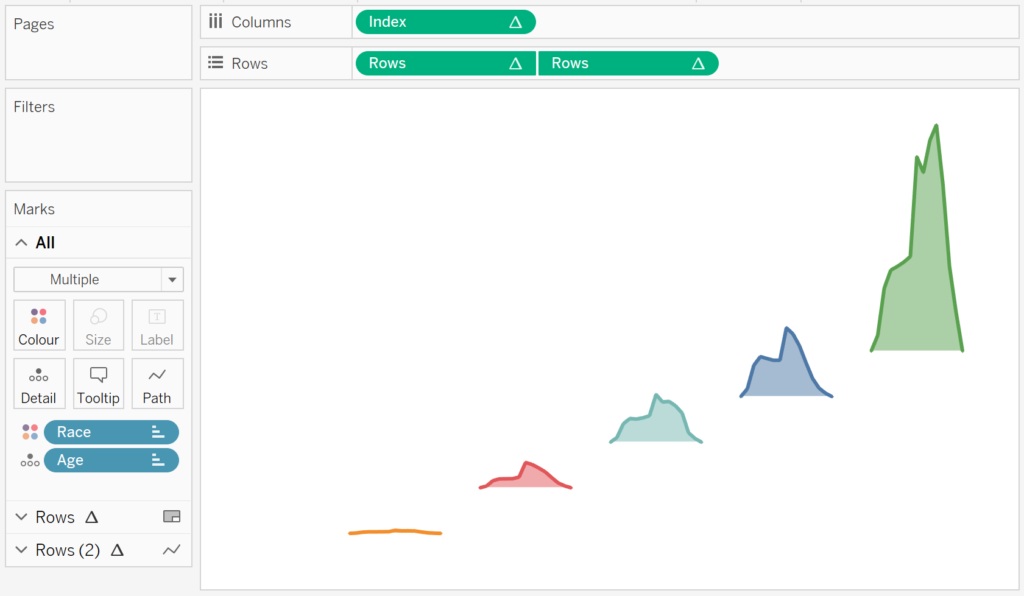This screenshot has width=1024, height=596.
Task: Open the Path marks card
Action: click(157, 383)
